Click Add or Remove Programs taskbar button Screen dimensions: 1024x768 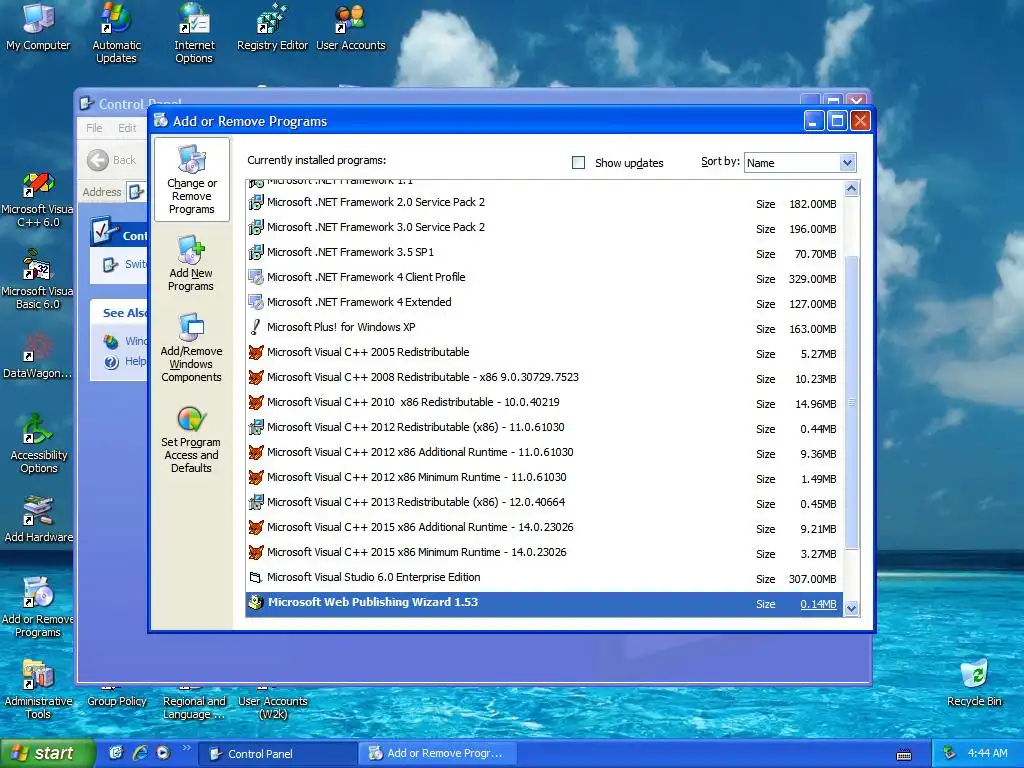pyautogui.click(x=438, y=754)
